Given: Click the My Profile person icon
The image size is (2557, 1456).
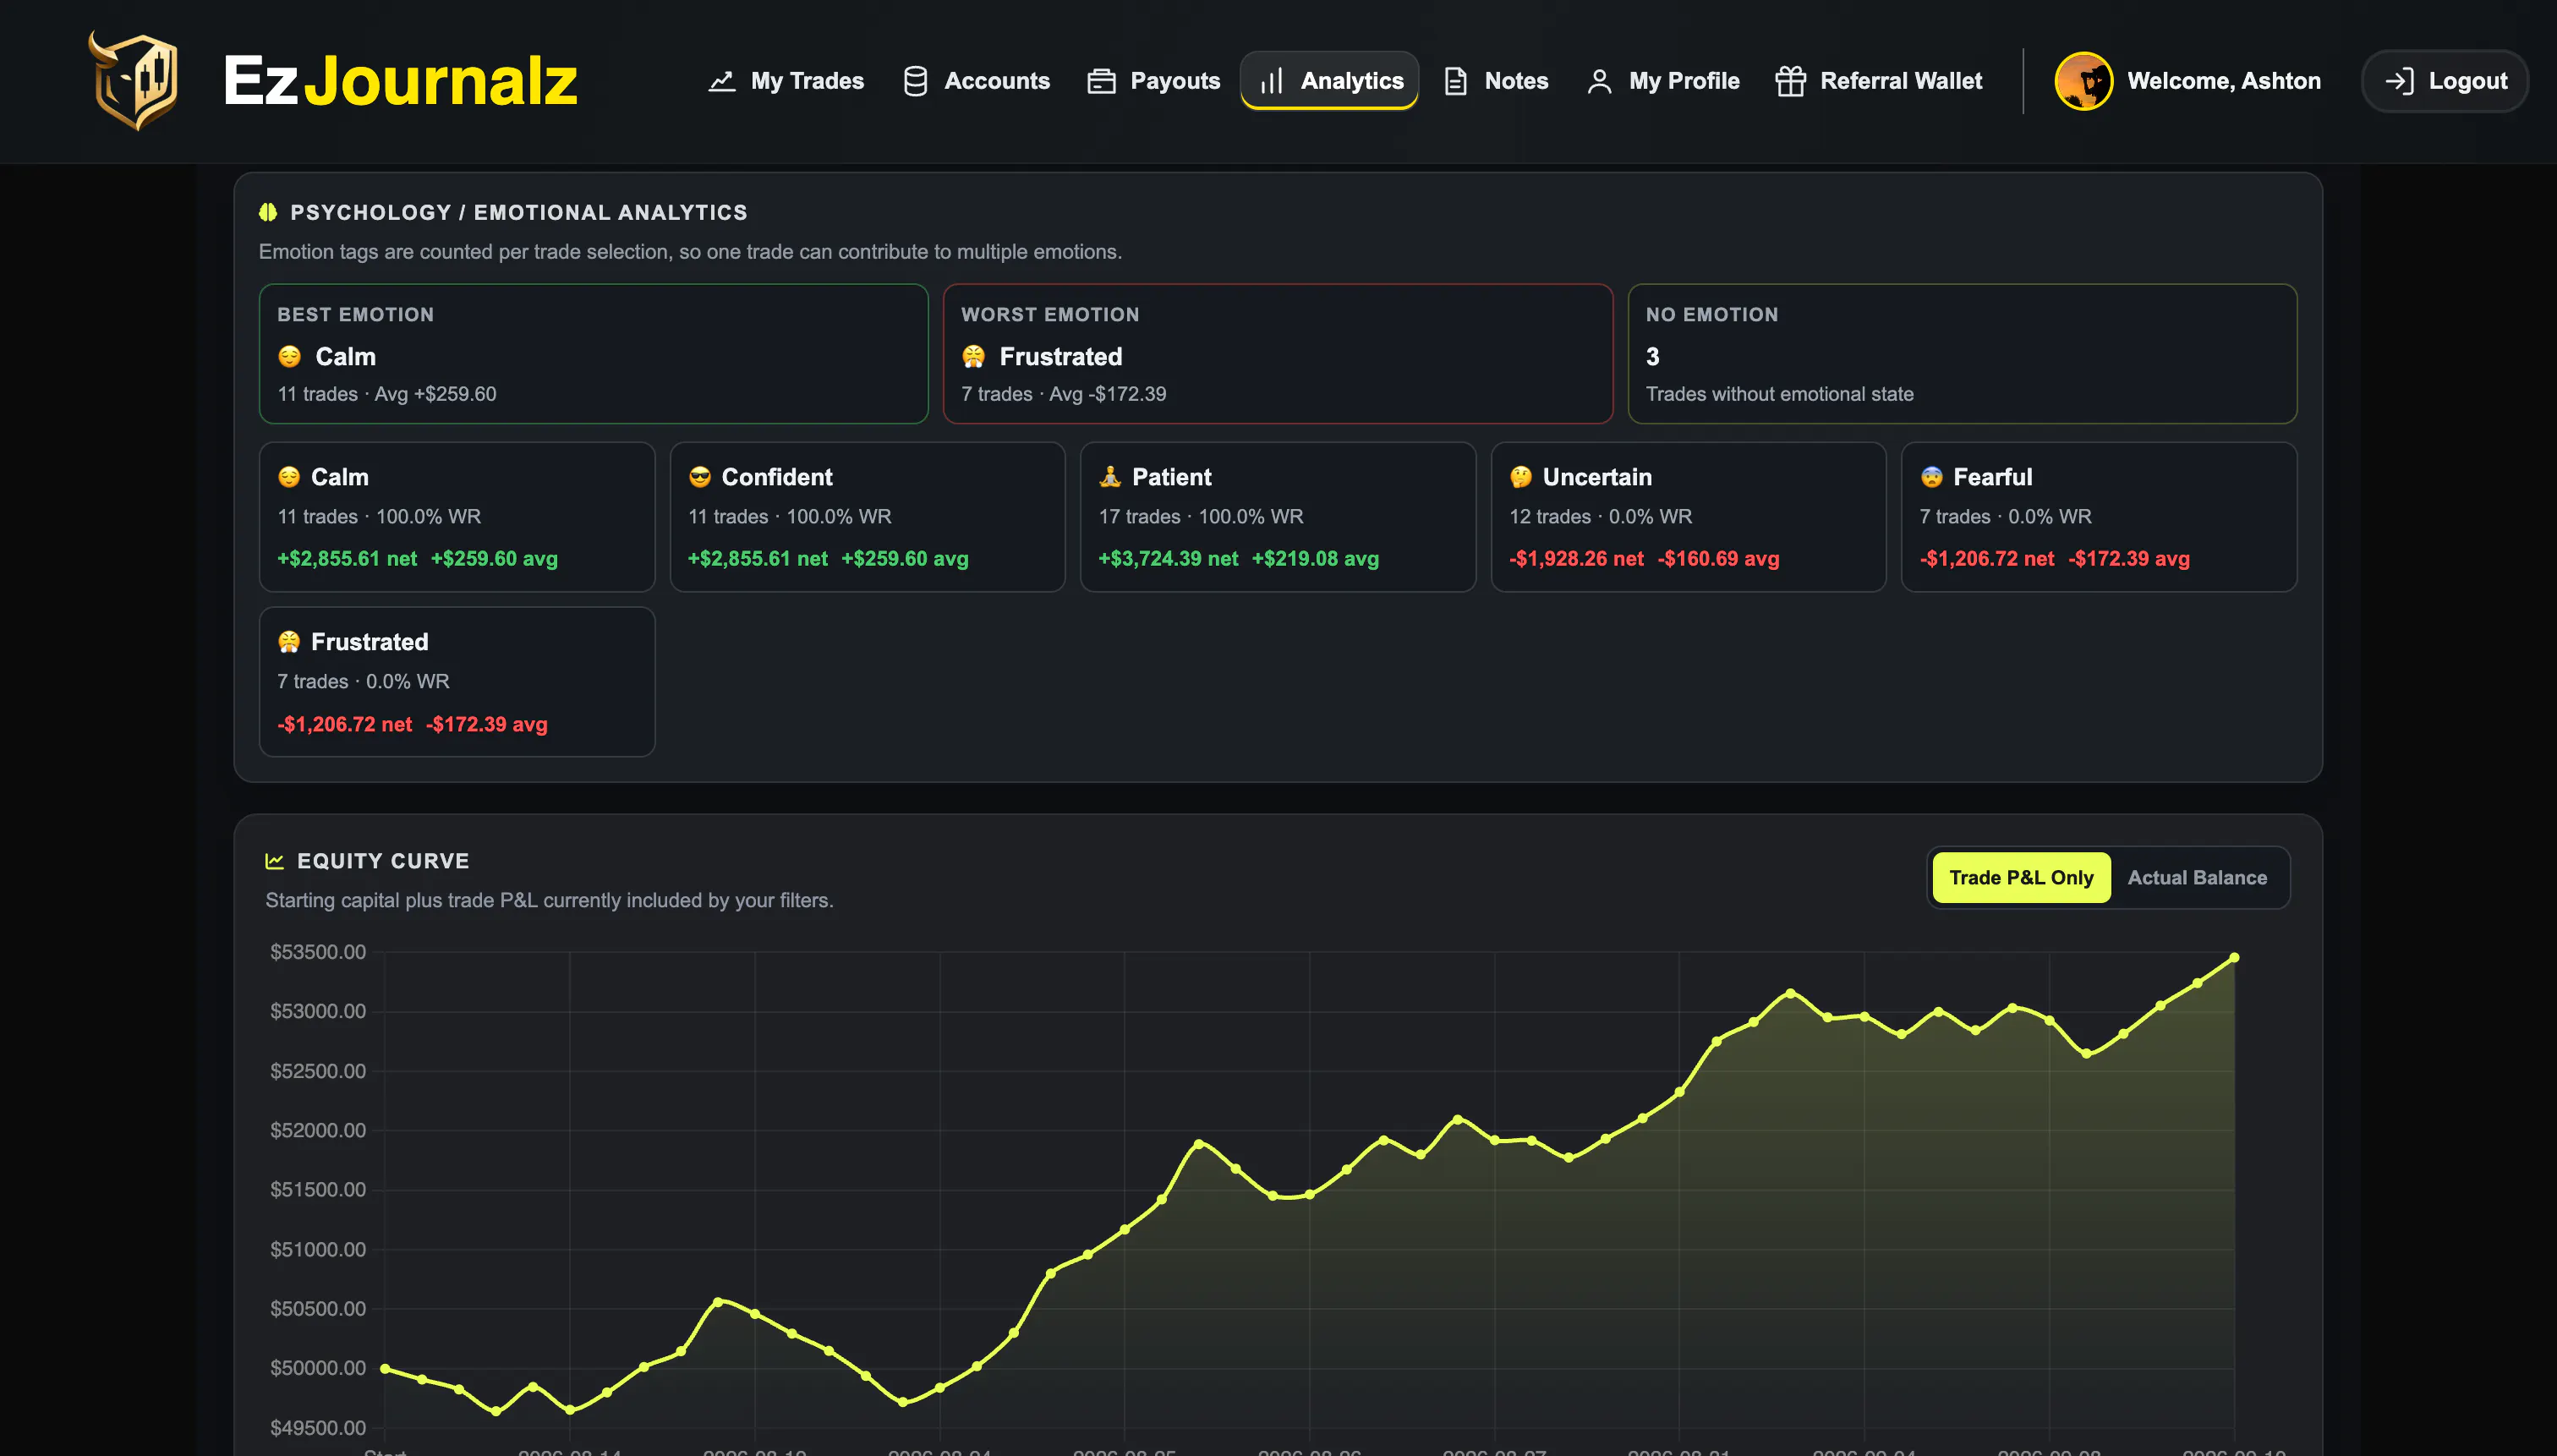Looking at the screenshot, I should [1599, 81].
